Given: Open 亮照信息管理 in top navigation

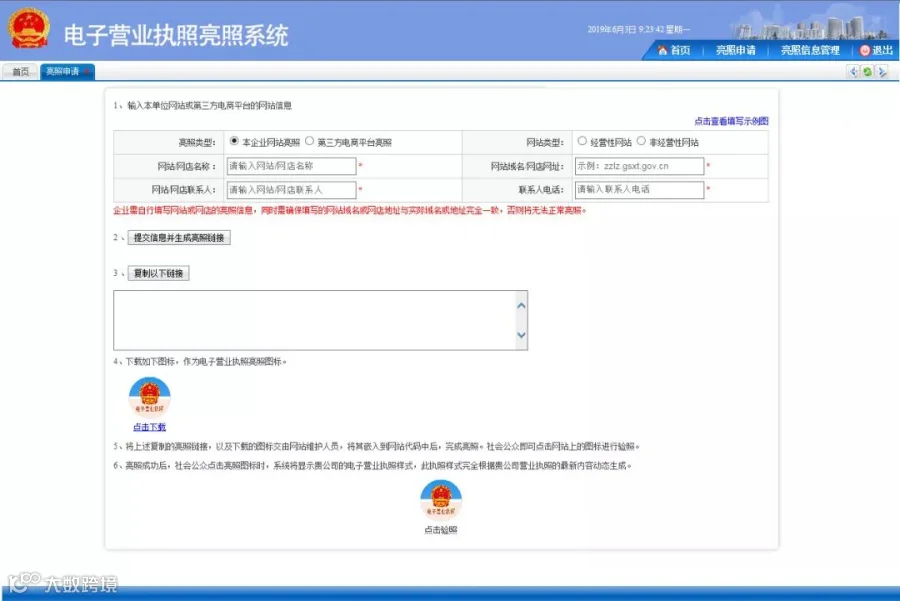Looking at the screenshot, I should tap(810, 51).
